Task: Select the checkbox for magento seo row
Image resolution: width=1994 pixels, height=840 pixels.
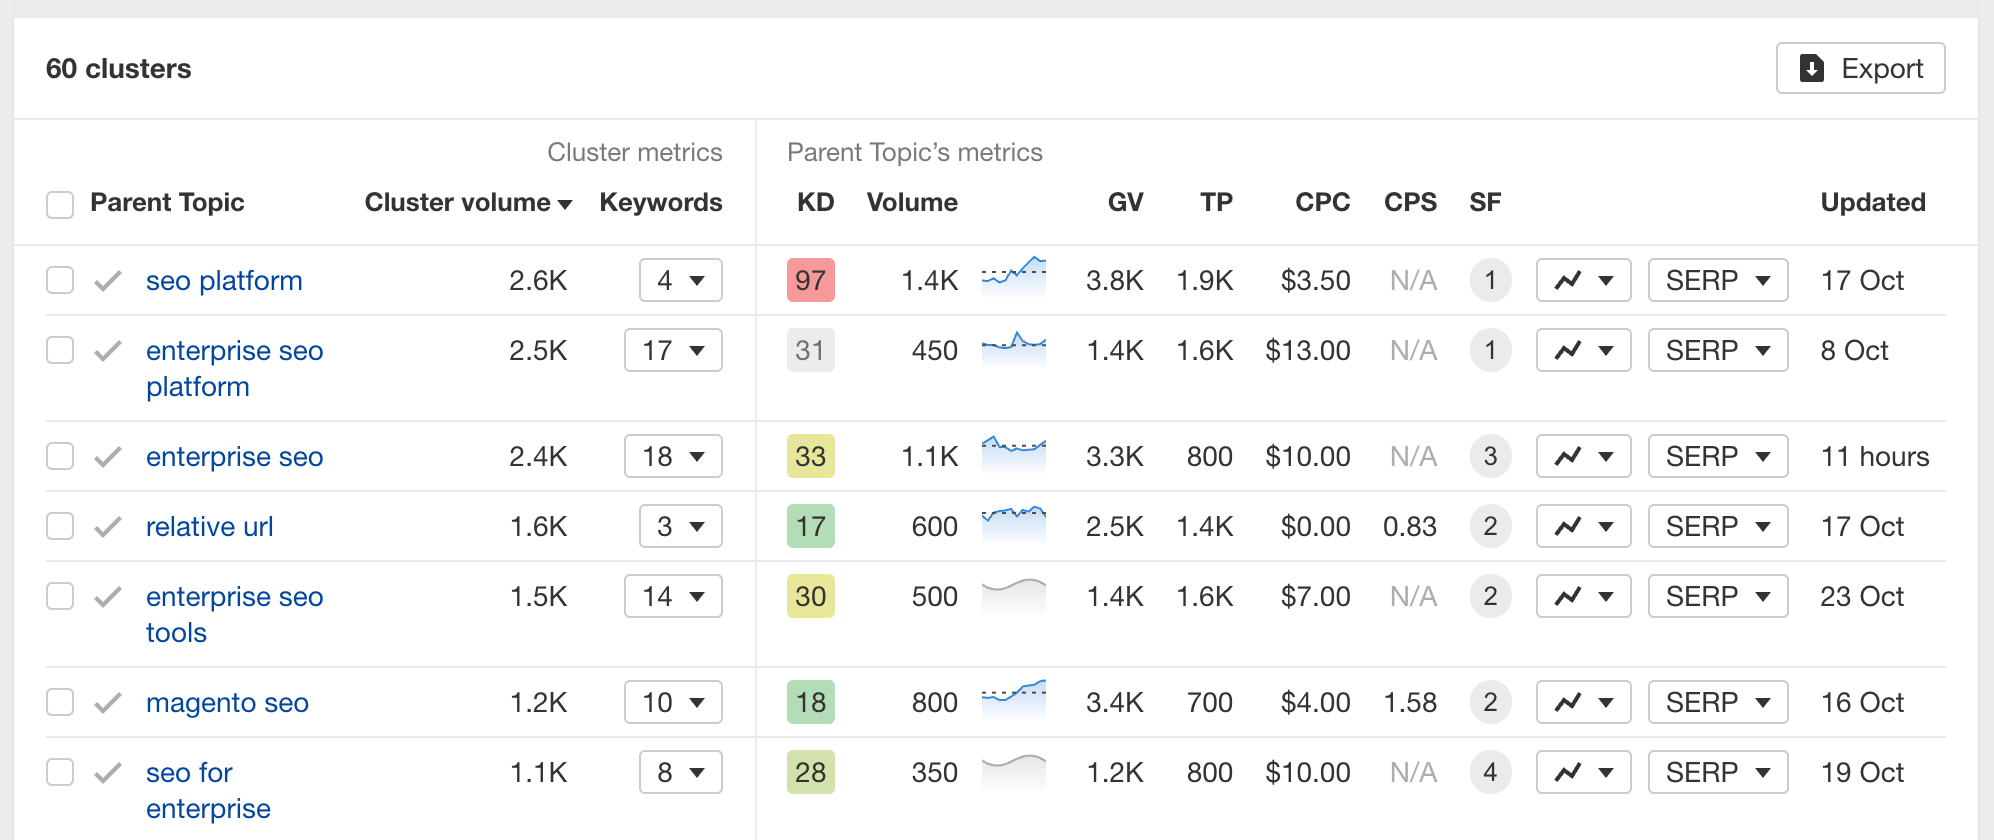Action: click(60, 702)
